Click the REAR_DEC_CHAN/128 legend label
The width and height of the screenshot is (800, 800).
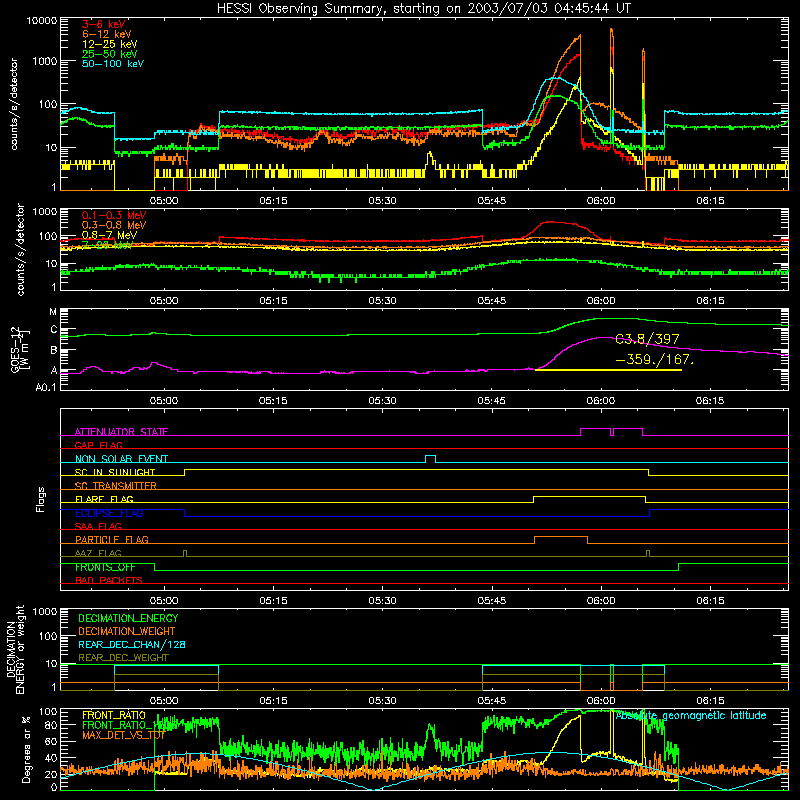(132, 644)
